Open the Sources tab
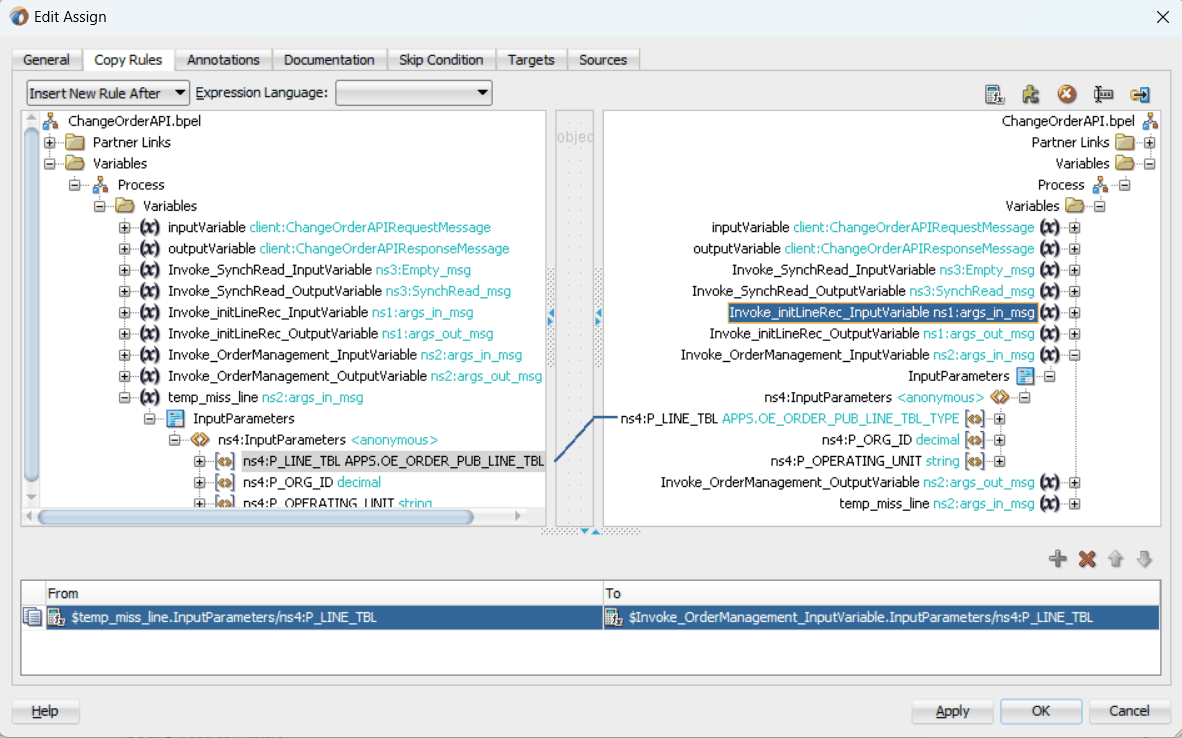Viewport: 1182px width, 738px height. (603, 60)
